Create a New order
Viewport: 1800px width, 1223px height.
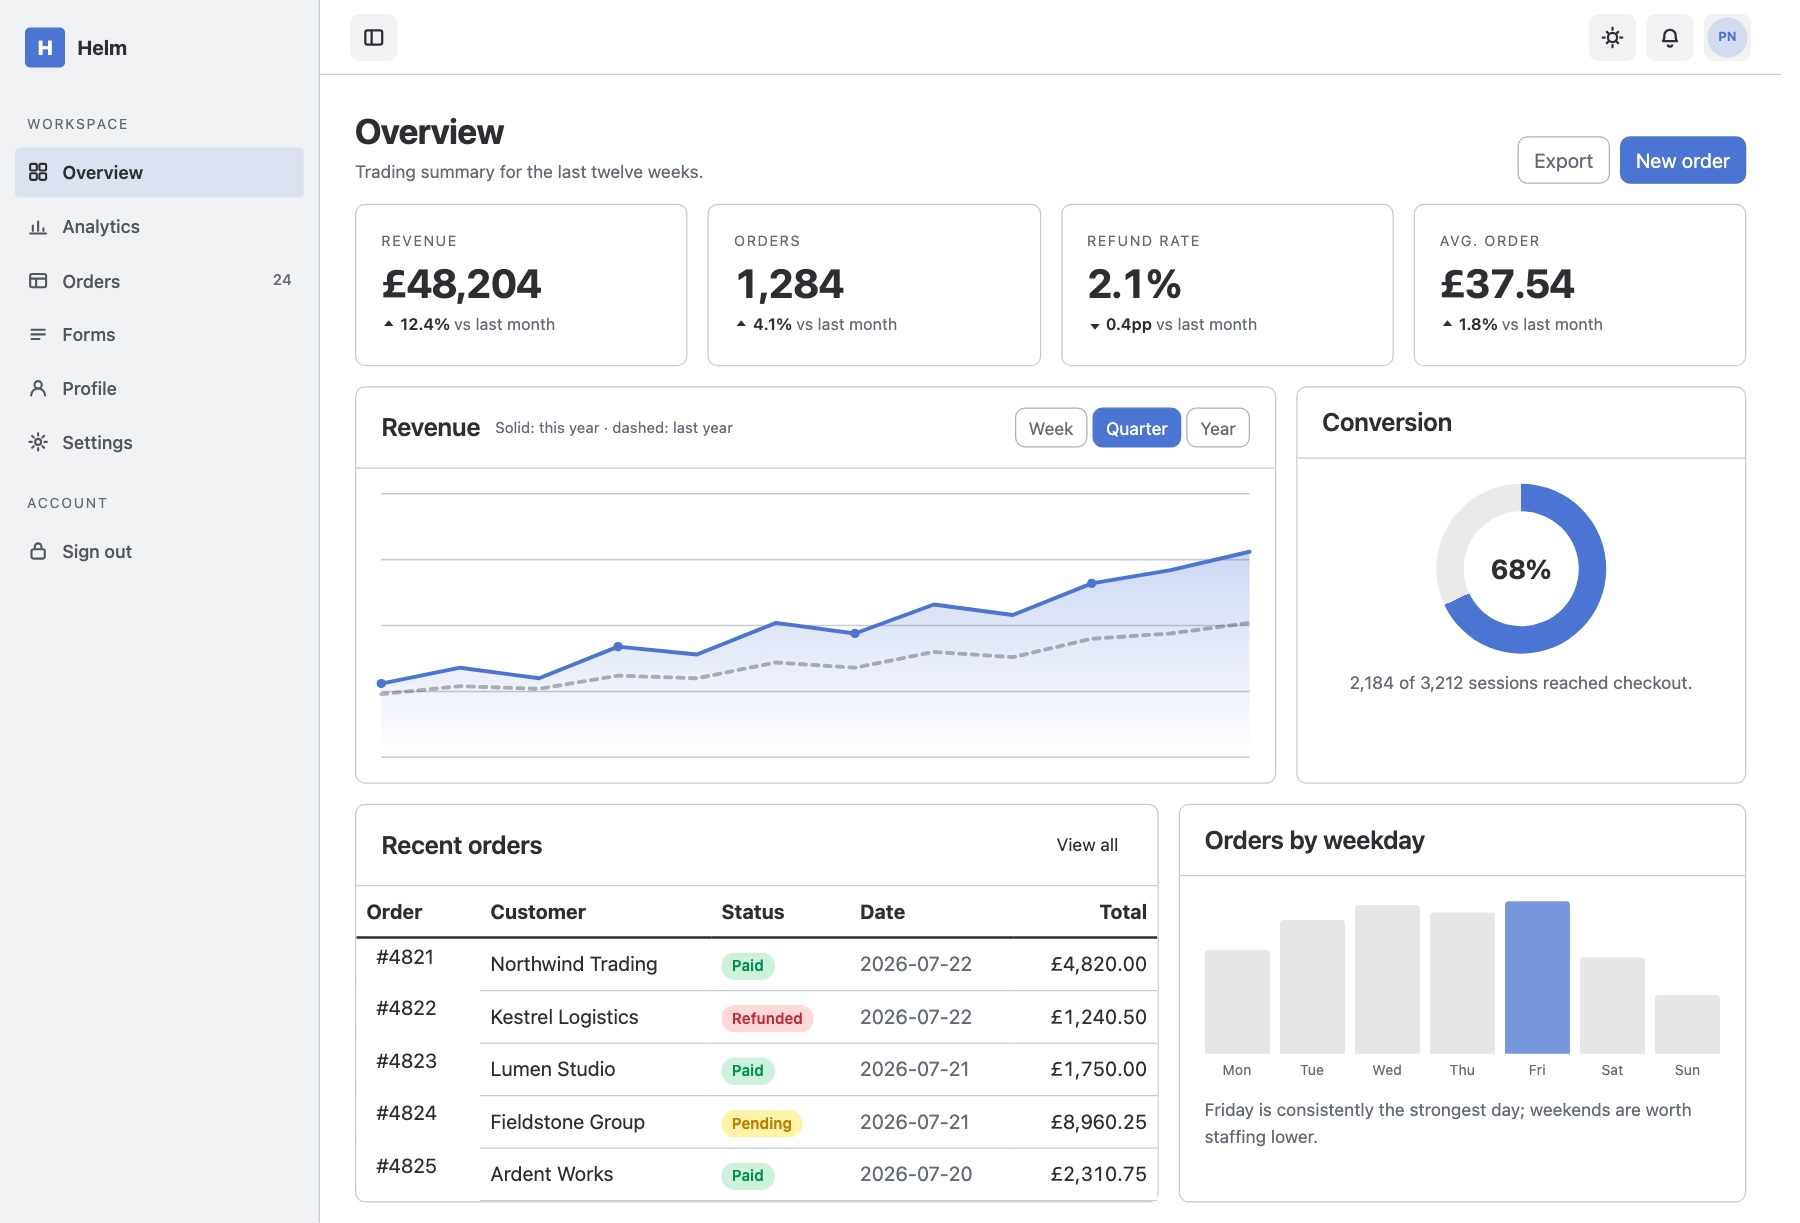(x=1683, y=160)
